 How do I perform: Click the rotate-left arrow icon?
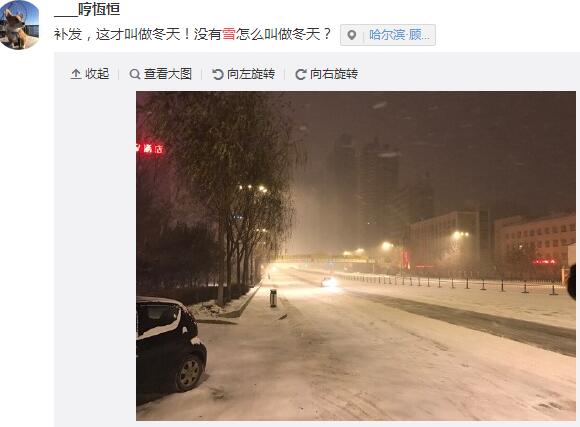[218, 74]
